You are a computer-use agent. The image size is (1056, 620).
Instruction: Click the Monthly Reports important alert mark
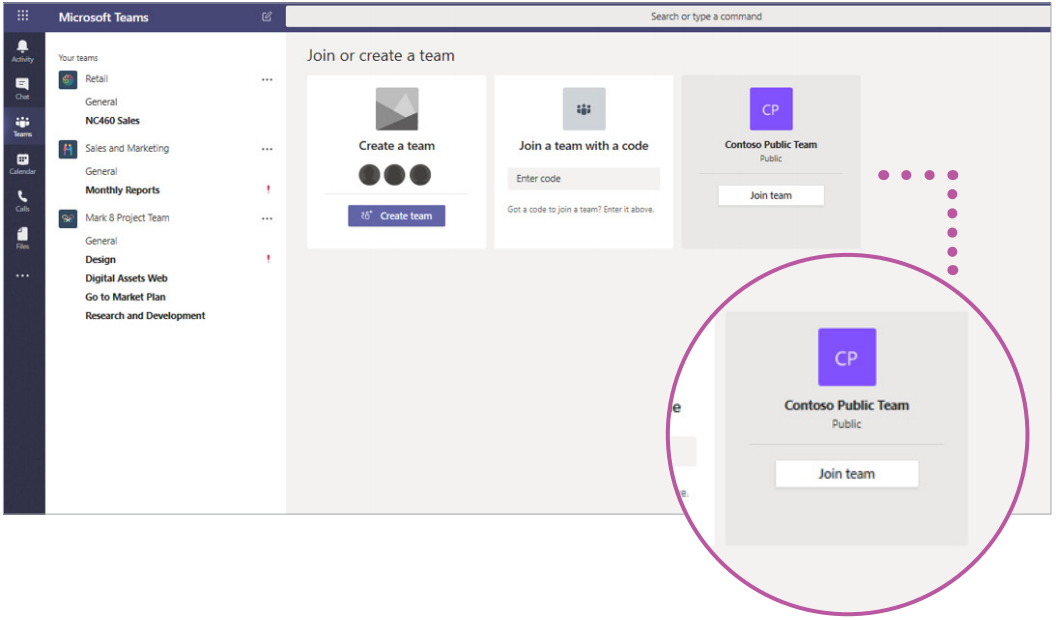pyautogui.click(x=268, y=189)
